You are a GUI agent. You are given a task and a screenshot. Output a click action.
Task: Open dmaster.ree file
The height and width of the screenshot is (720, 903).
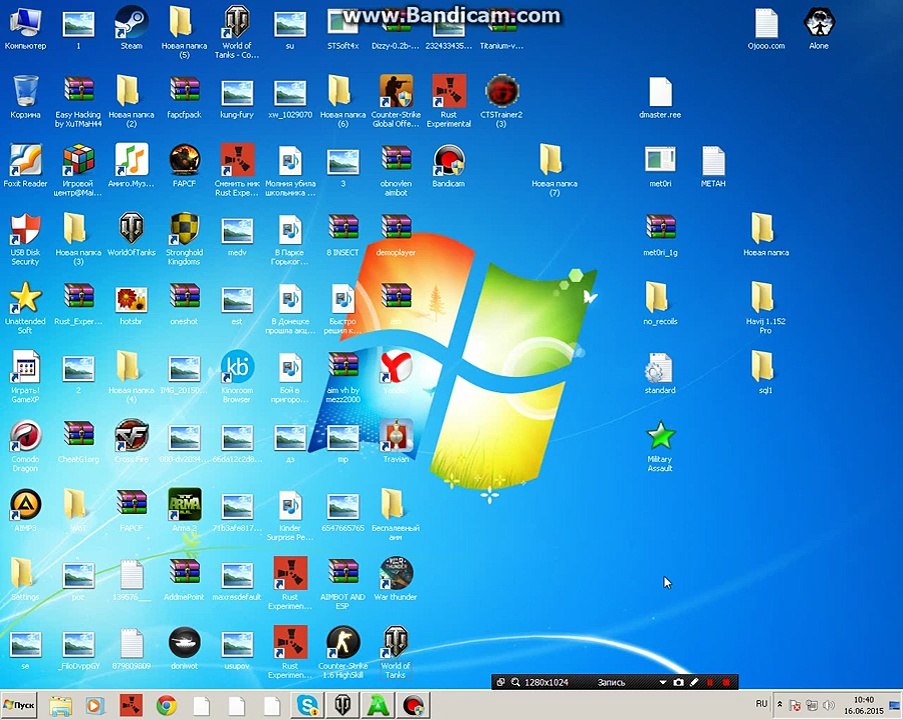point(660,97)
